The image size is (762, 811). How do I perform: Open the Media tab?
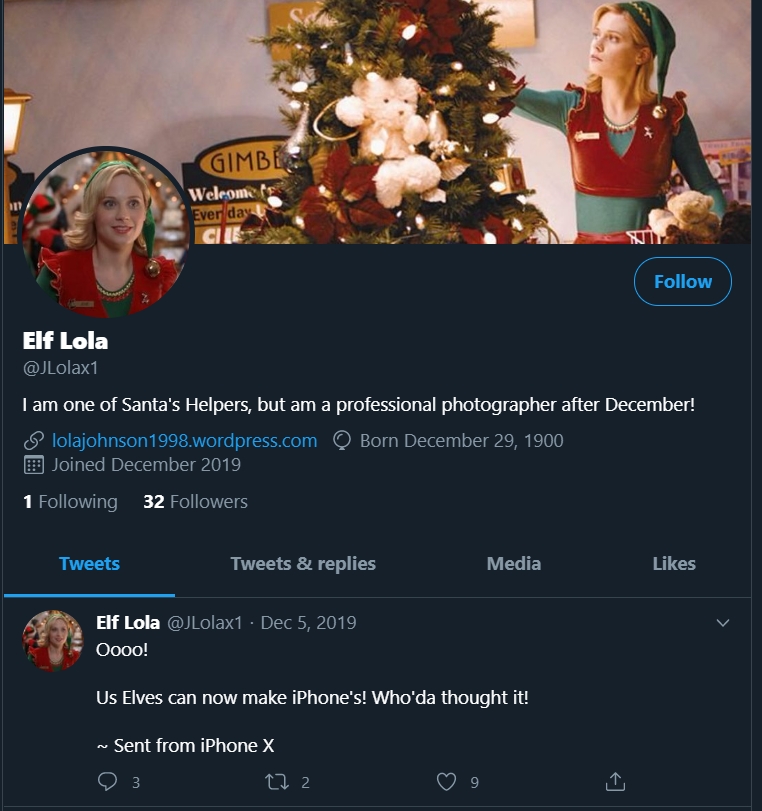pos(514,564)
